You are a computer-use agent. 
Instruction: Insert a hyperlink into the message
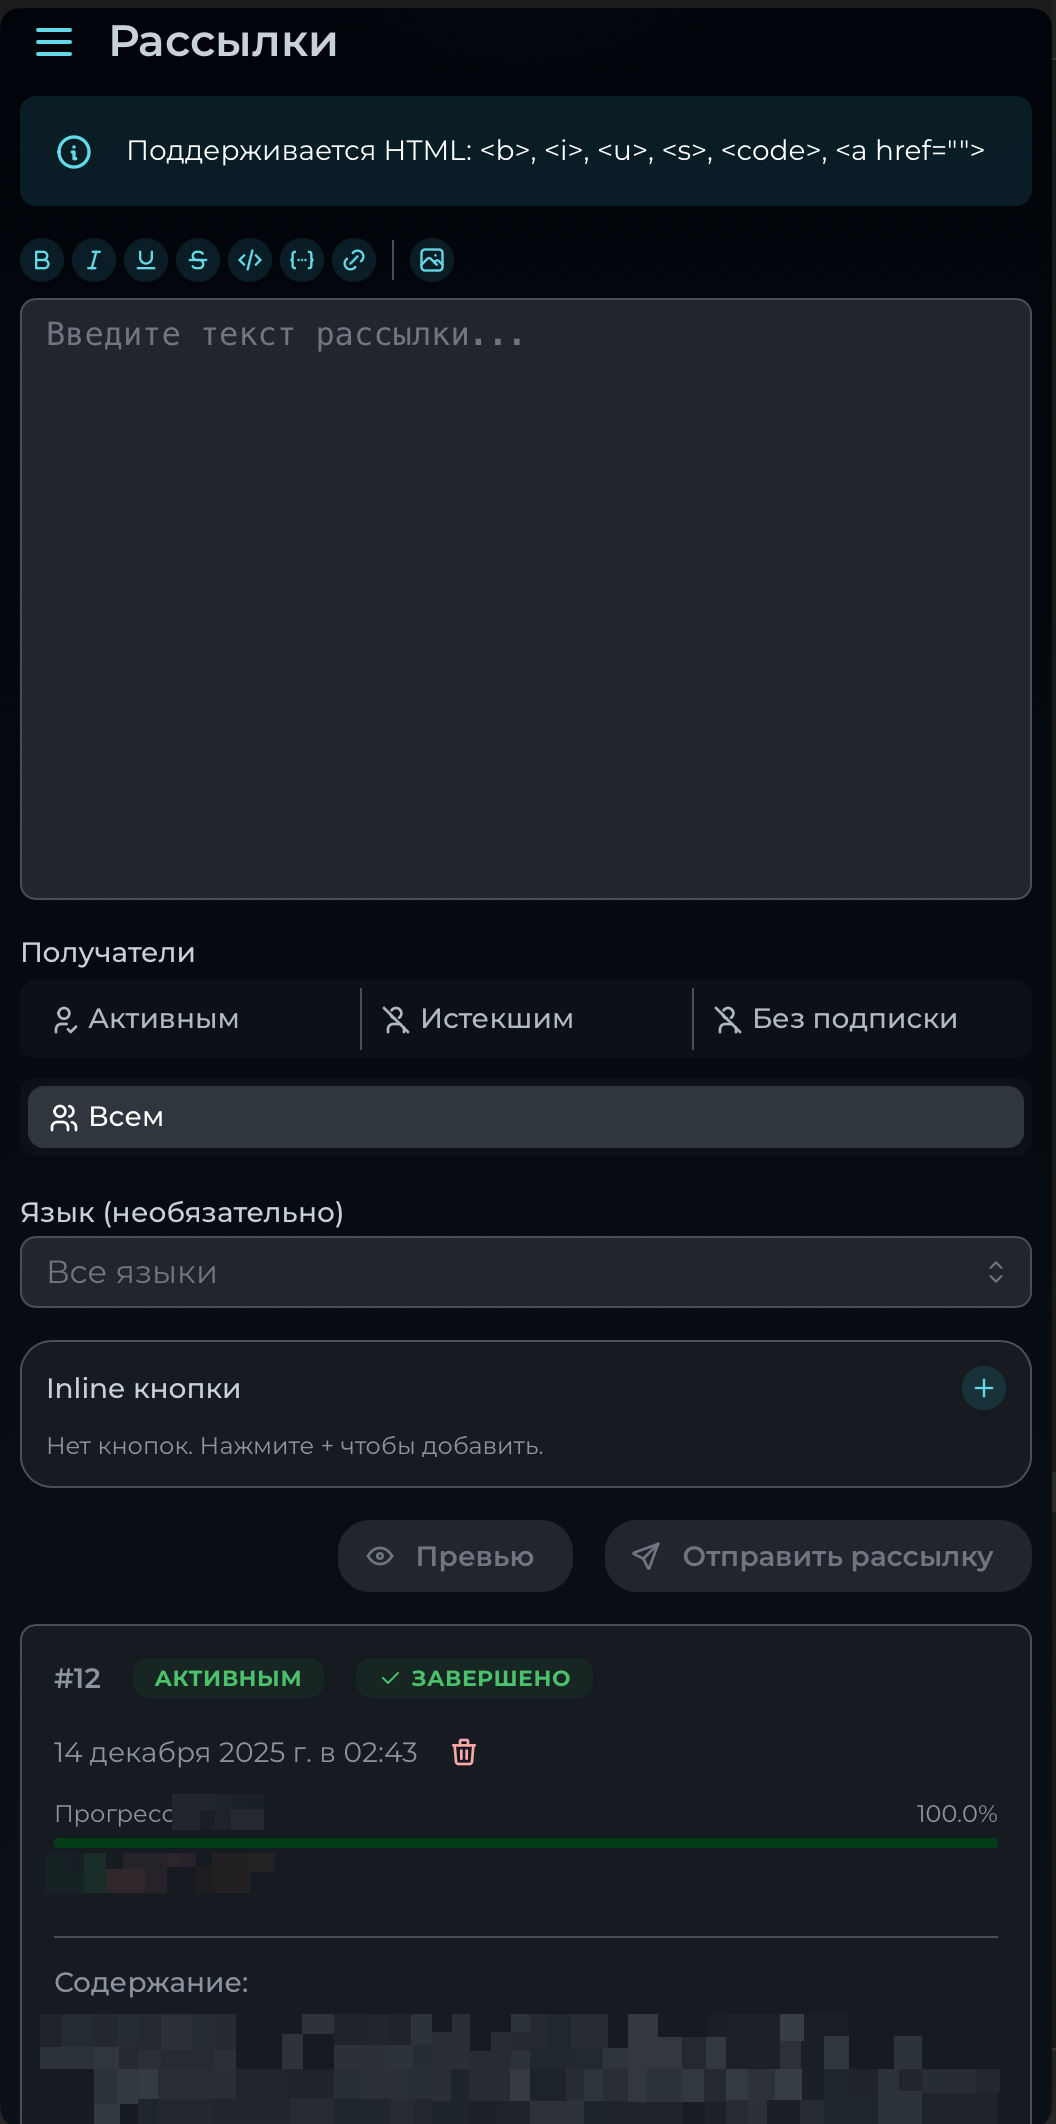pos(353,260)
